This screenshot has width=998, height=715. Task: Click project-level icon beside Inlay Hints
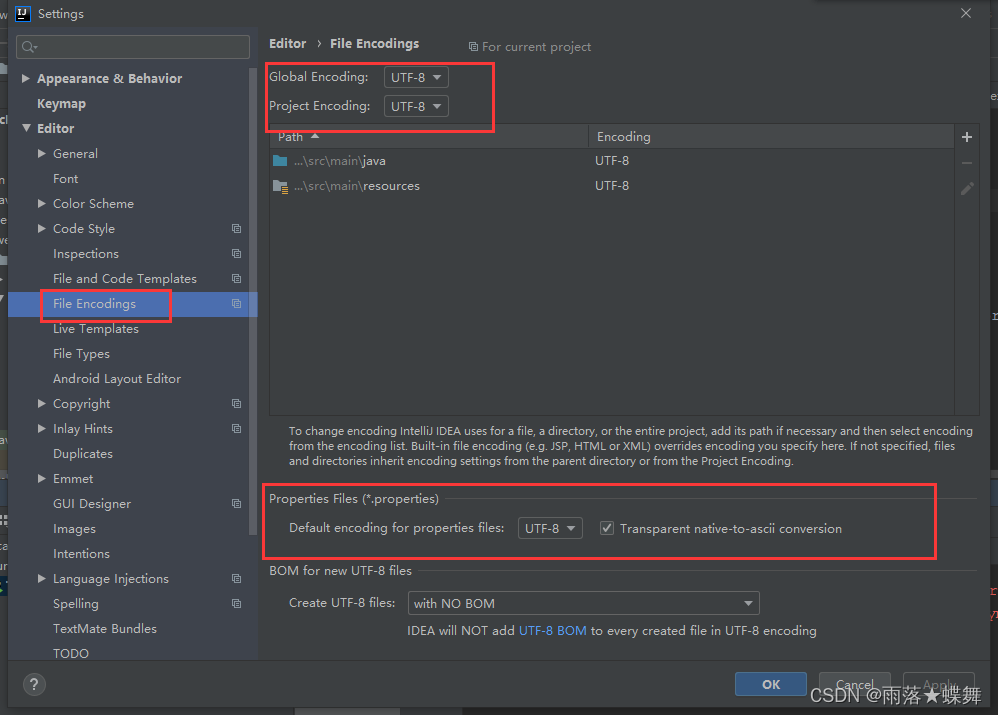coord(237,428)
